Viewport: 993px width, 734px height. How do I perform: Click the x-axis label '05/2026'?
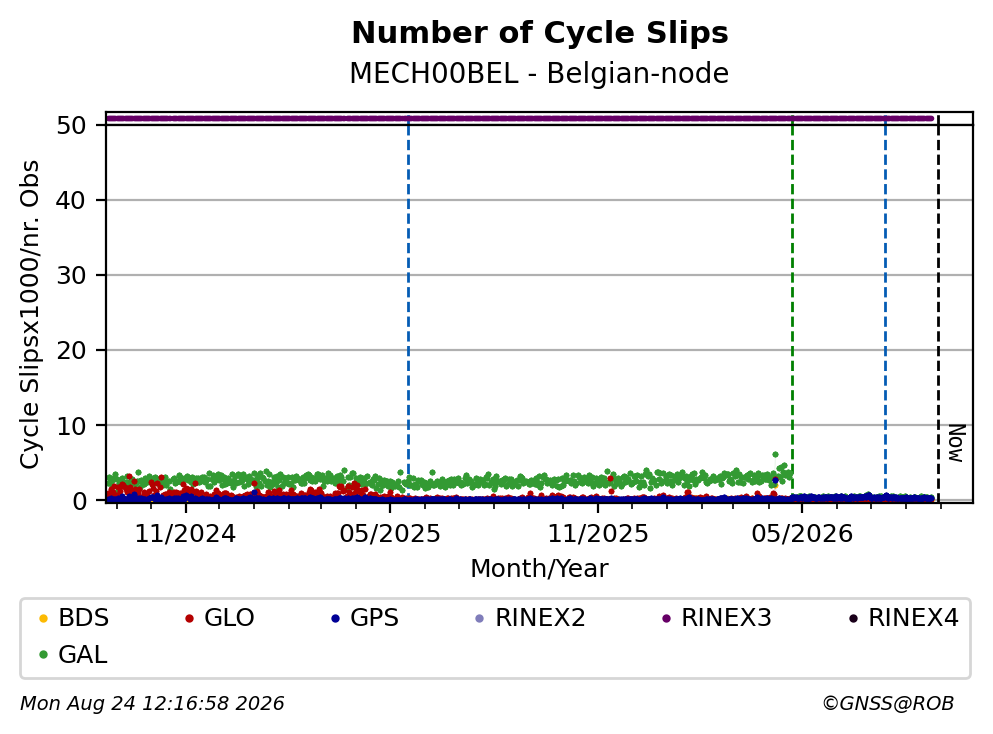(x=802, y=534)
